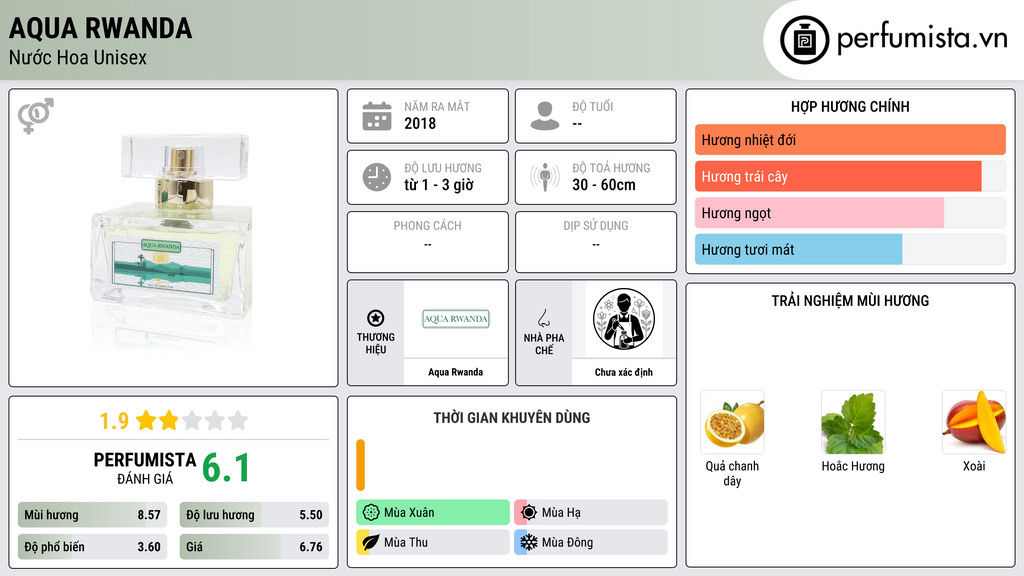
Task: Open the Aqua Rwanda brand logo
Action: click(x=456, y=319)
